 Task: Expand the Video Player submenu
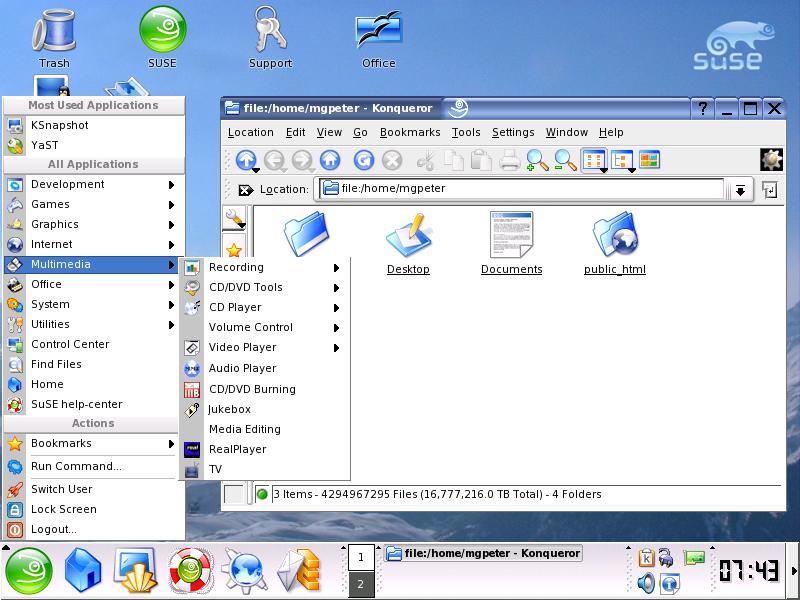click(265, 347)
